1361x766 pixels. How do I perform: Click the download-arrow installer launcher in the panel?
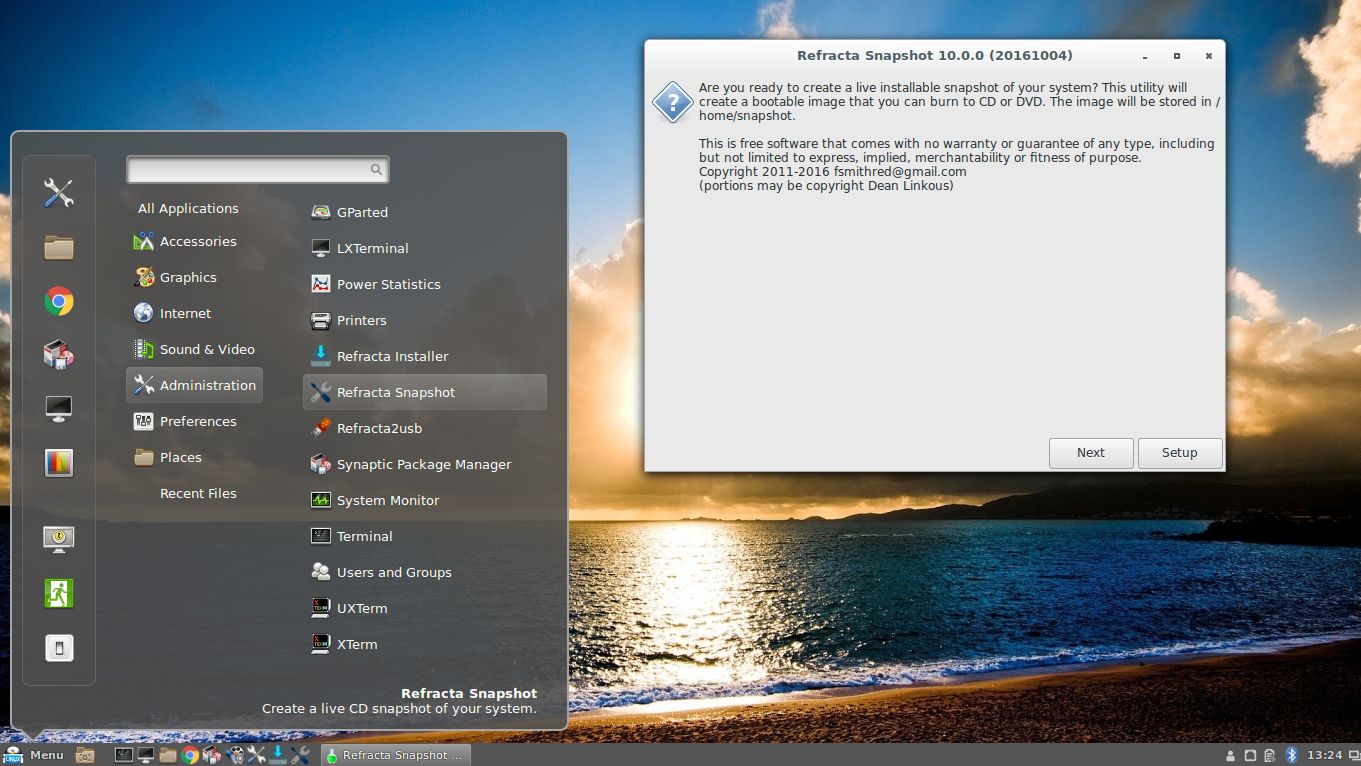tap(278, 755)
